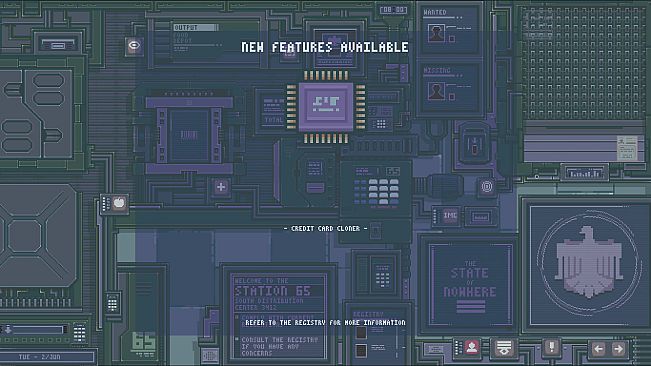Click the small label plate left of profile icon
The height and width of the screenshot is (366, 651).
[x=435, y=350]
